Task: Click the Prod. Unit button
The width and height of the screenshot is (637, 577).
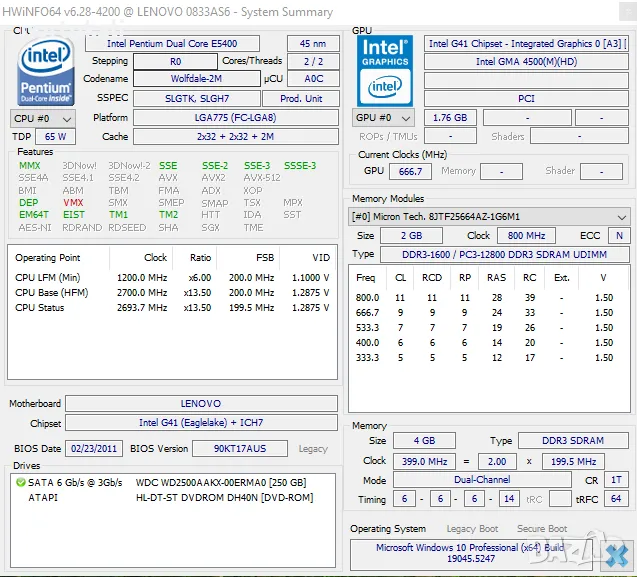Action: pyautogui.click(x=301, y=98)
